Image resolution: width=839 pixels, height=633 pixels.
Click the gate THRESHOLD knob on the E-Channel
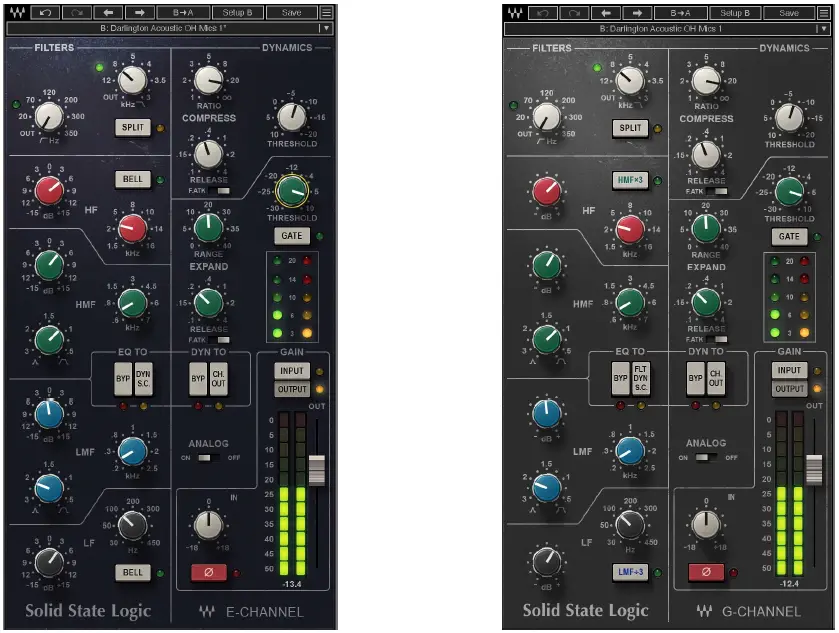(x=291, y=192)
